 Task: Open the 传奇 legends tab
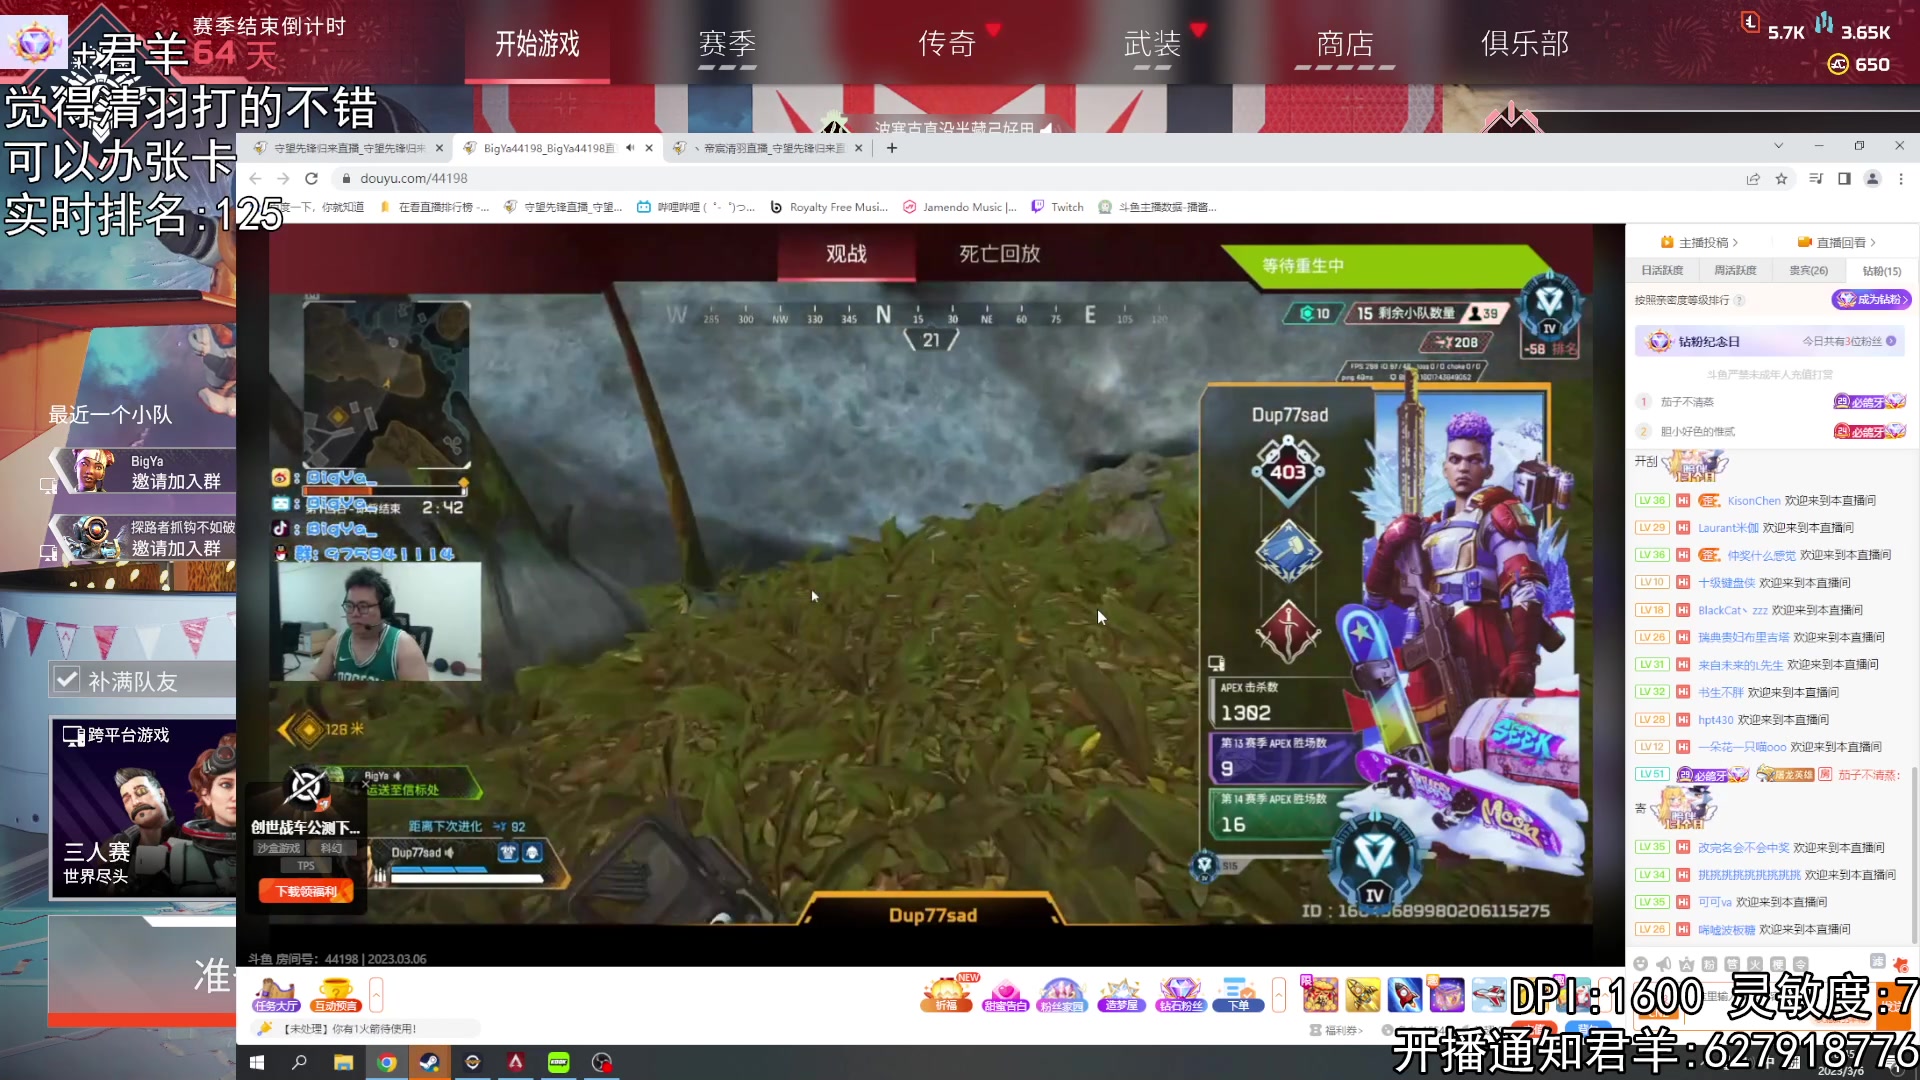(x=946, y=44)
